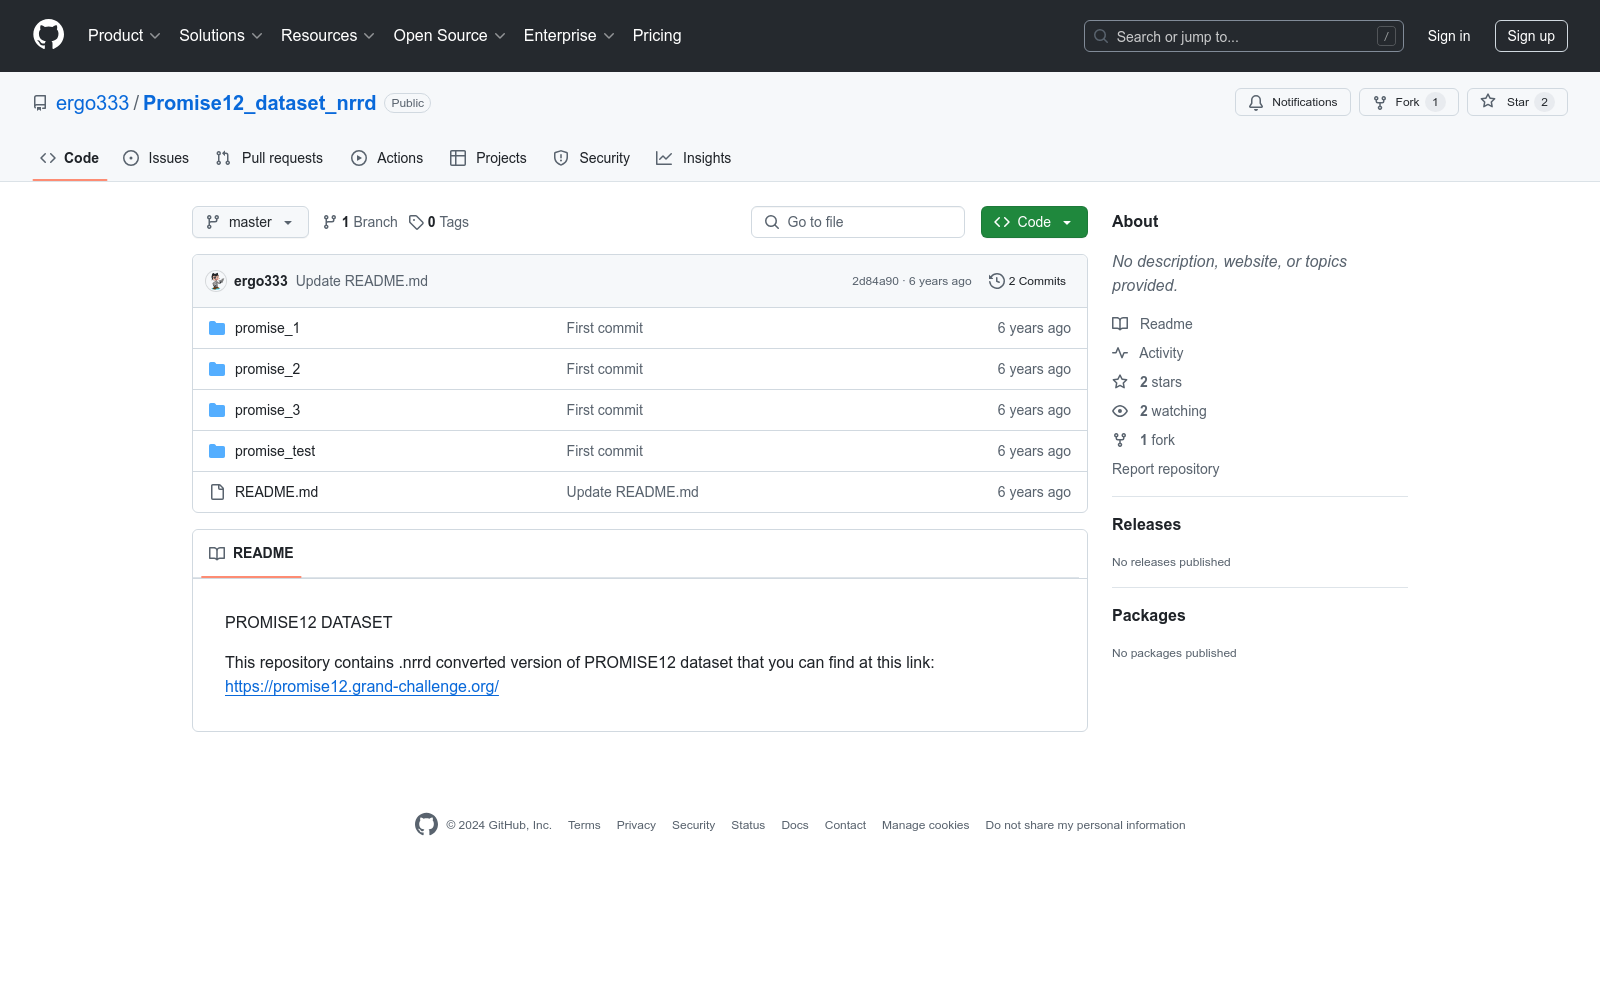Screen dimensions: 1600x1000
Task: Expand the Product menu
Action: click(x=123, y=35)
